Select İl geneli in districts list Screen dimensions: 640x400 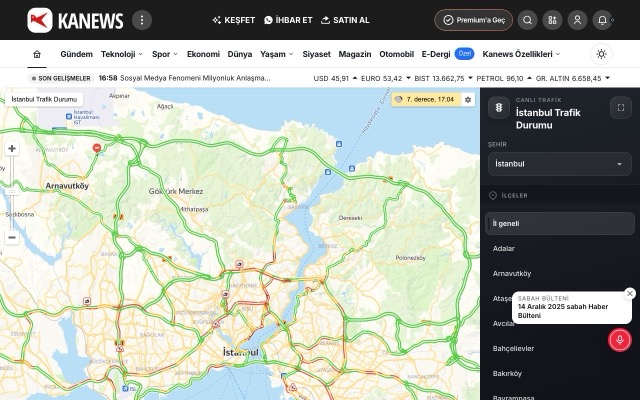point(560,223)
